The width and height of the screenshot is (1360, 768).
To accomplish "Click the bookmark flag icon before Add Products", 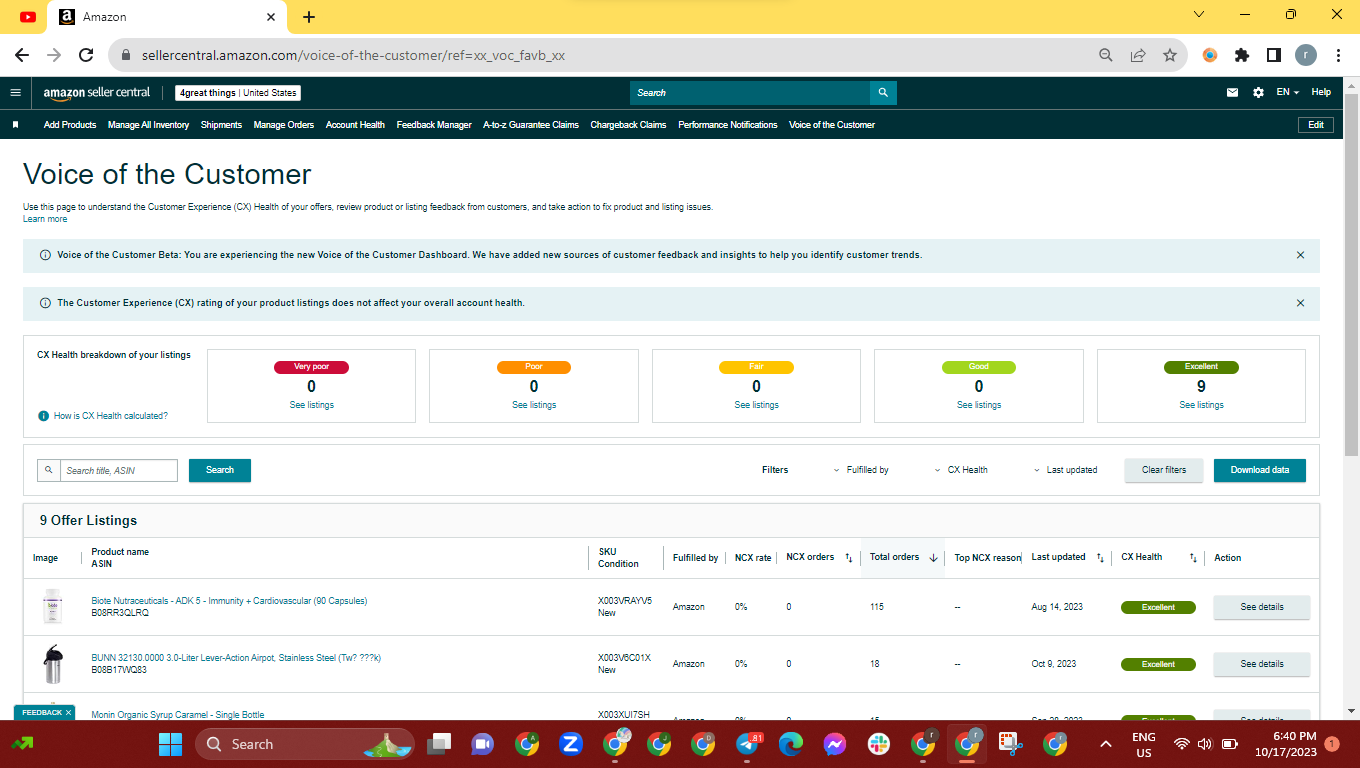I will tap(15, 125).
